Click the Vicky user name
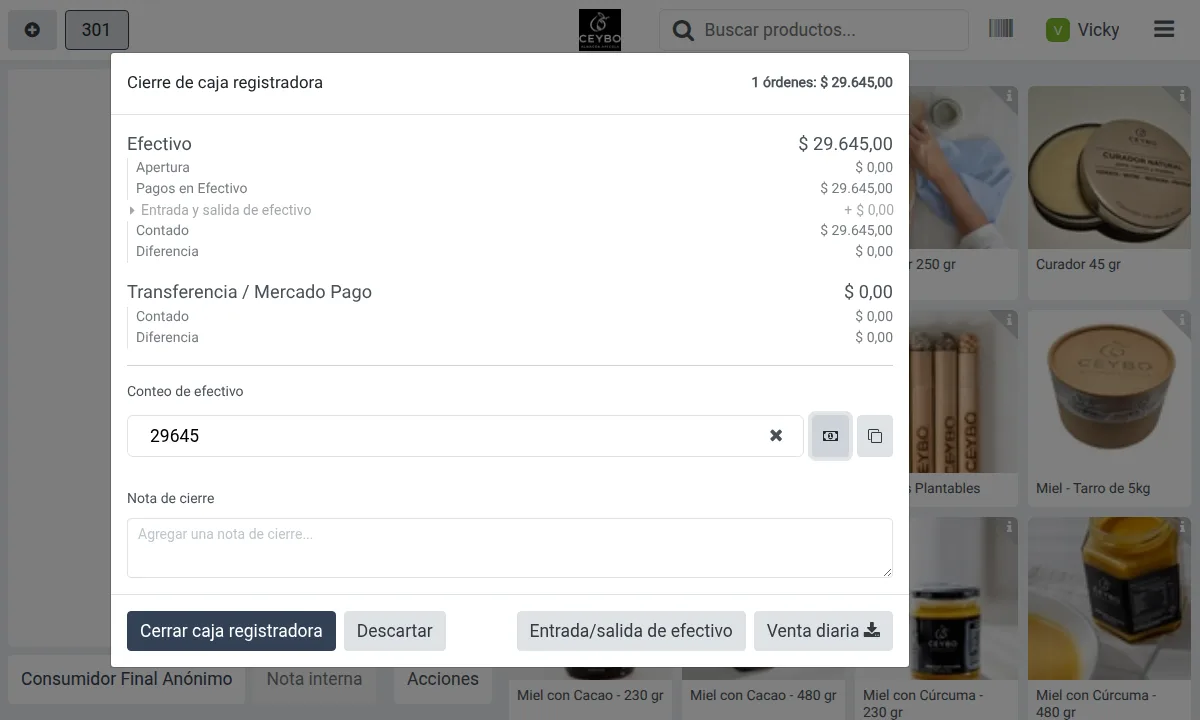Image resolution: width=1200 pixels, height=720 pixels. point(1098,30)
